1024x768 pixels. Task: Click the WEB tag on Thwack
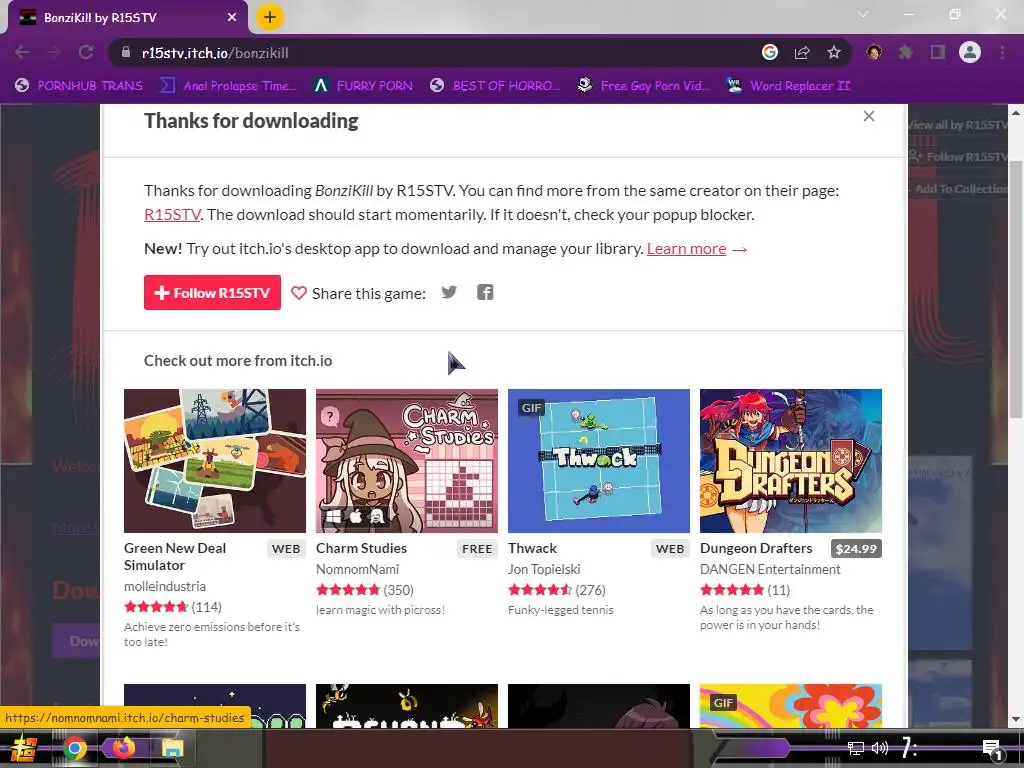pos(670,549)
